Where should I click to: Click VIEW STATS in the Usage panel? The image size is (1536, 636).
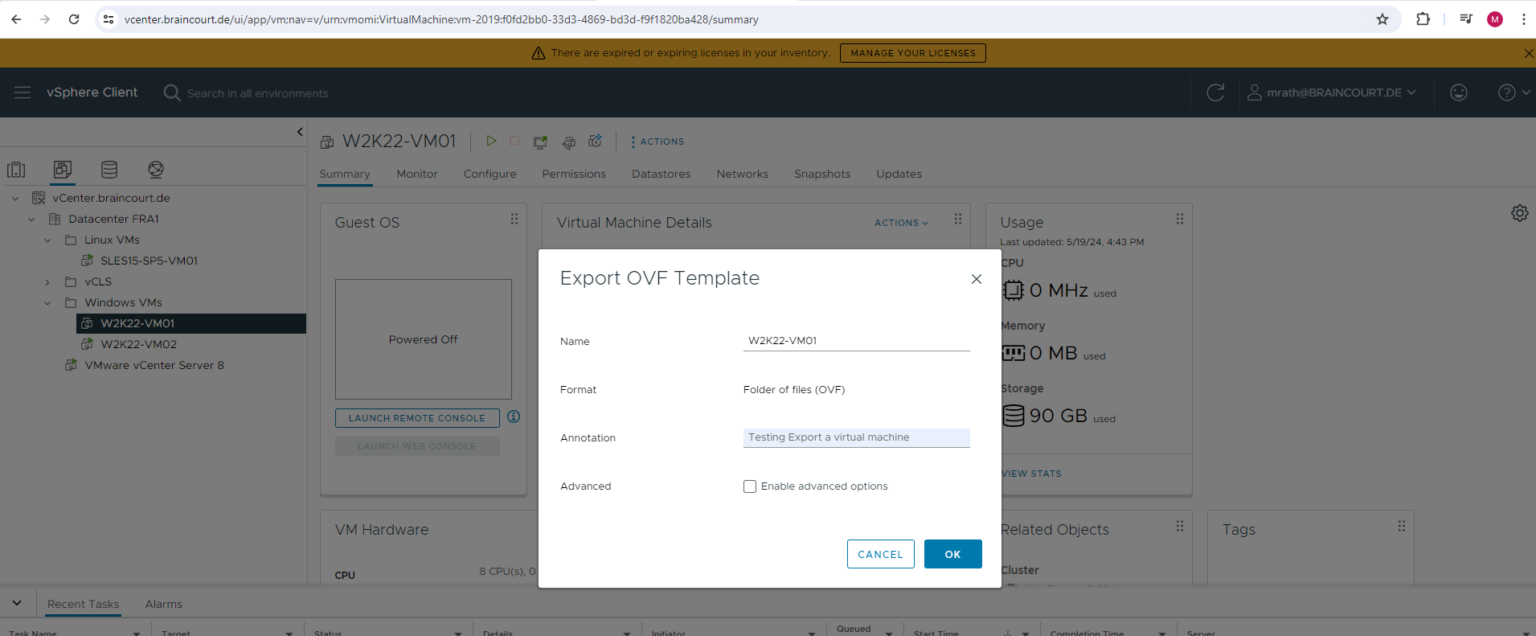pos(1030,473)
